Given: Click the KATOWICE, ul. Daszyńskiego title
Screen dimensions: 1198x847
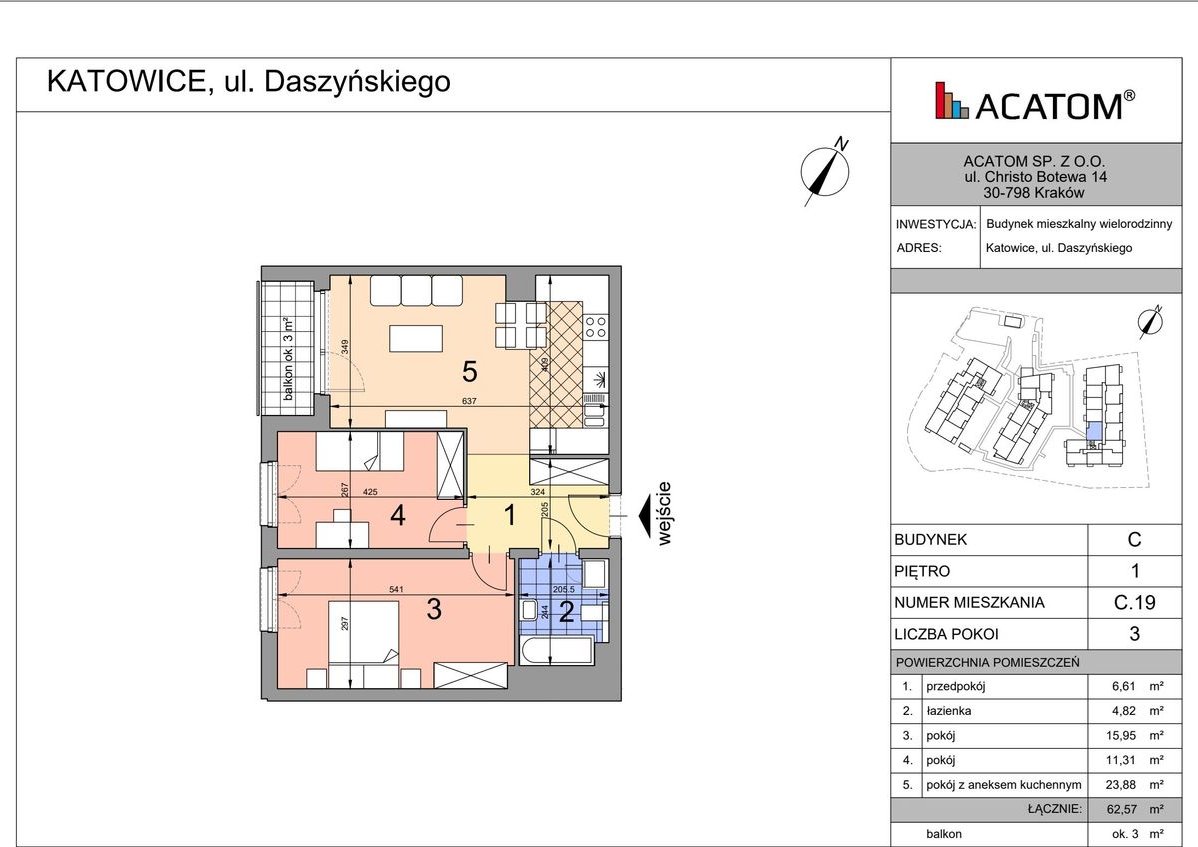Looking at the screenshot, I should click(x=249, y=82).
